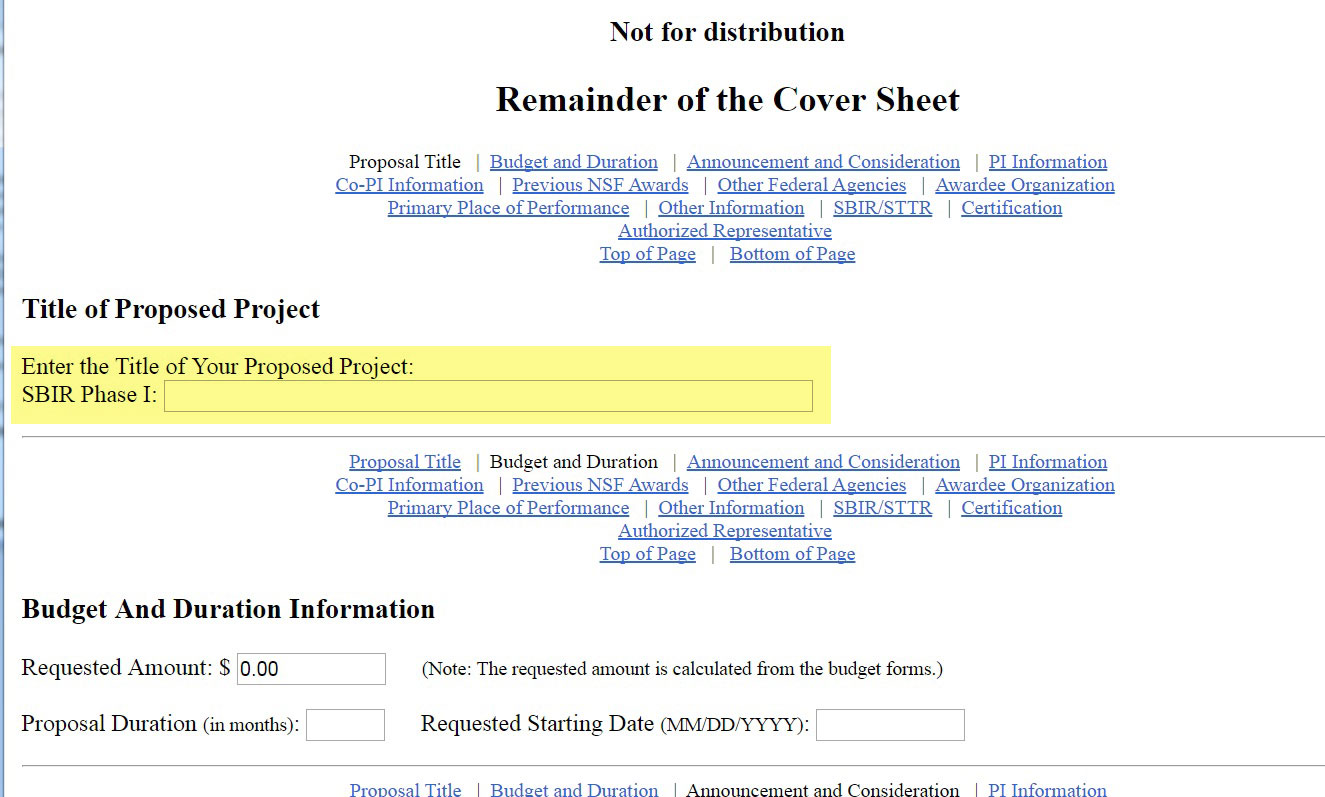Click Certification link in topmost navigation
Image resolution: width=1325 pixels, height=797 pixels.
(1011, 208)
